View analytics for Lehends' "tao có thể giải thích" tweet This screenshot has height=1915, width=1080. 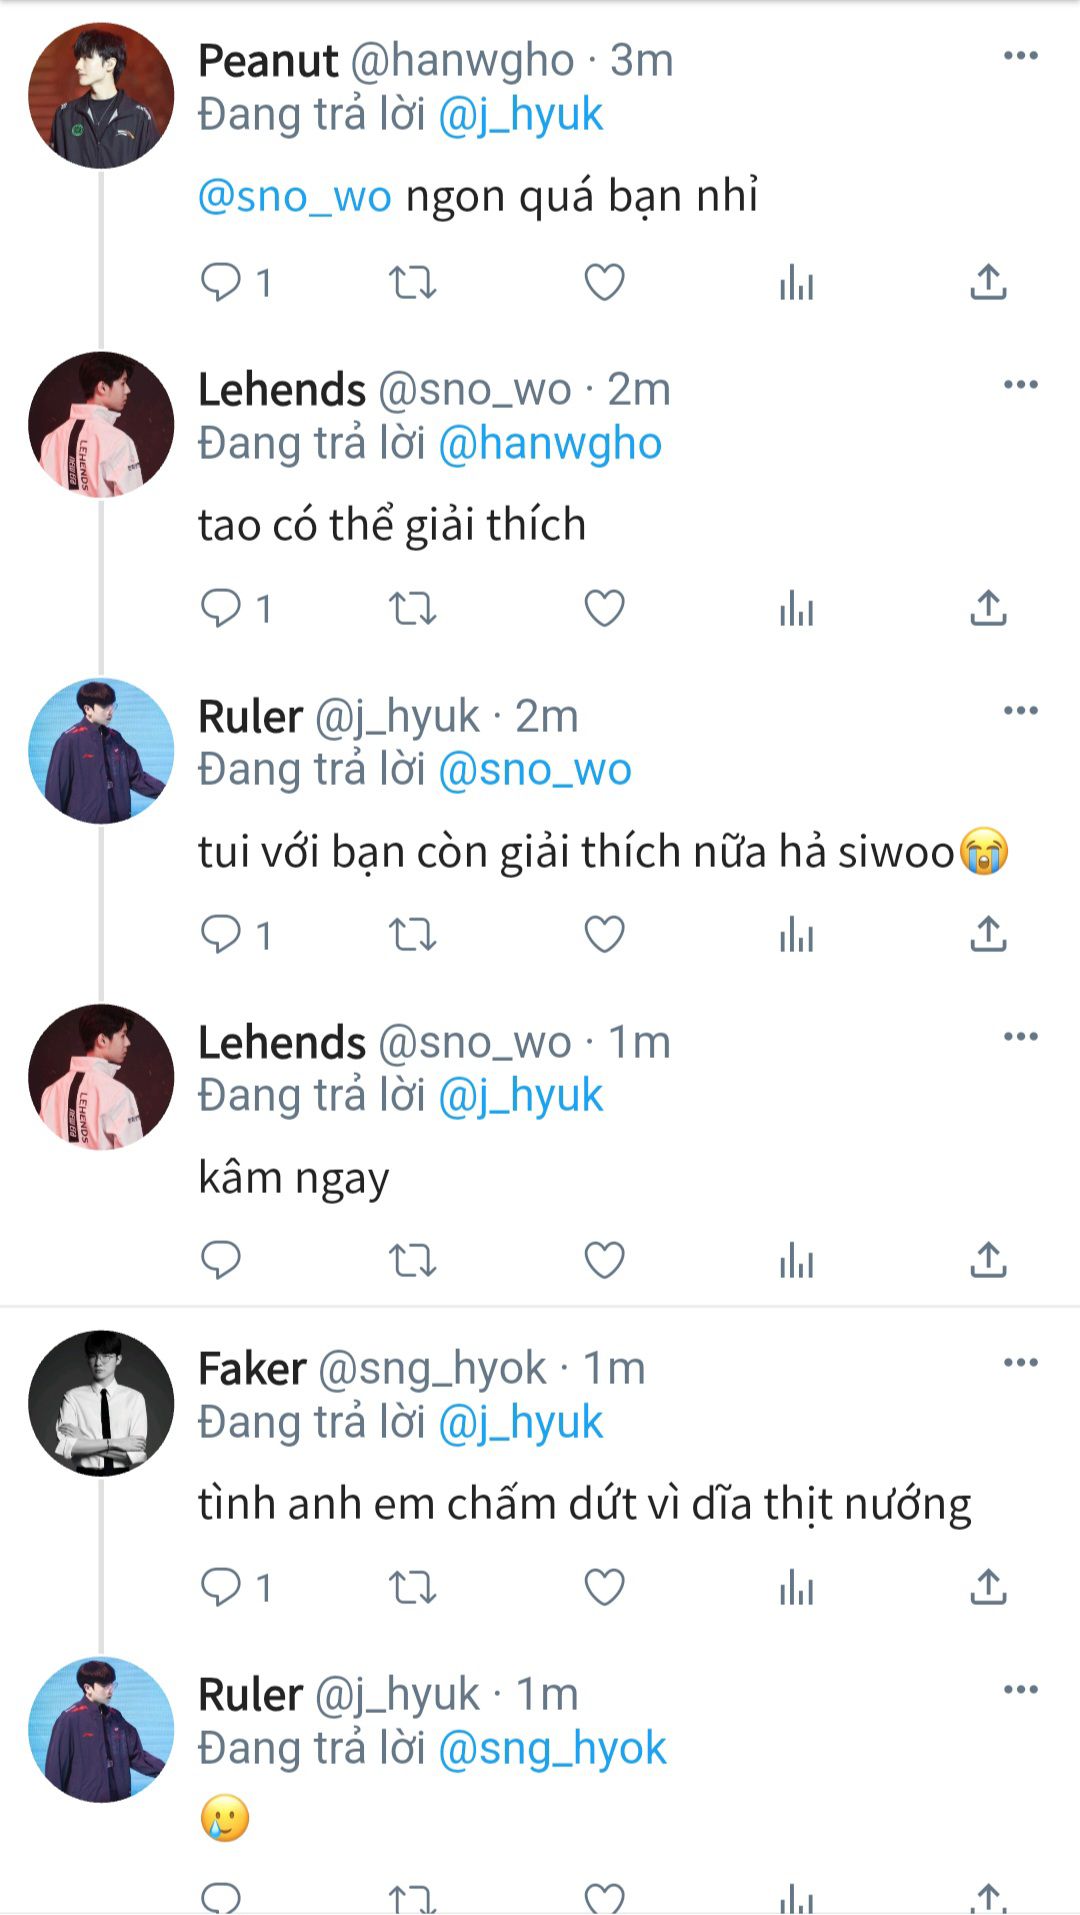pos(796,608)
